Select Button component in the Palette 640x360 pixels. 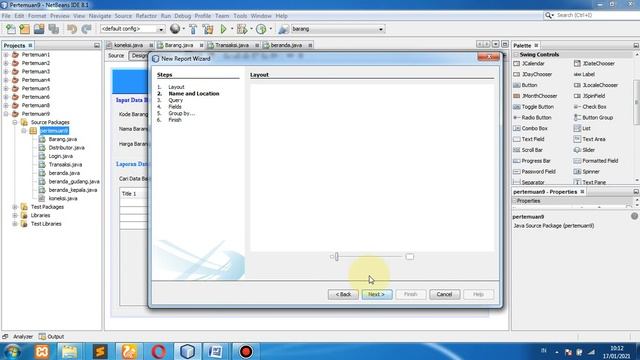pos(525,85)
